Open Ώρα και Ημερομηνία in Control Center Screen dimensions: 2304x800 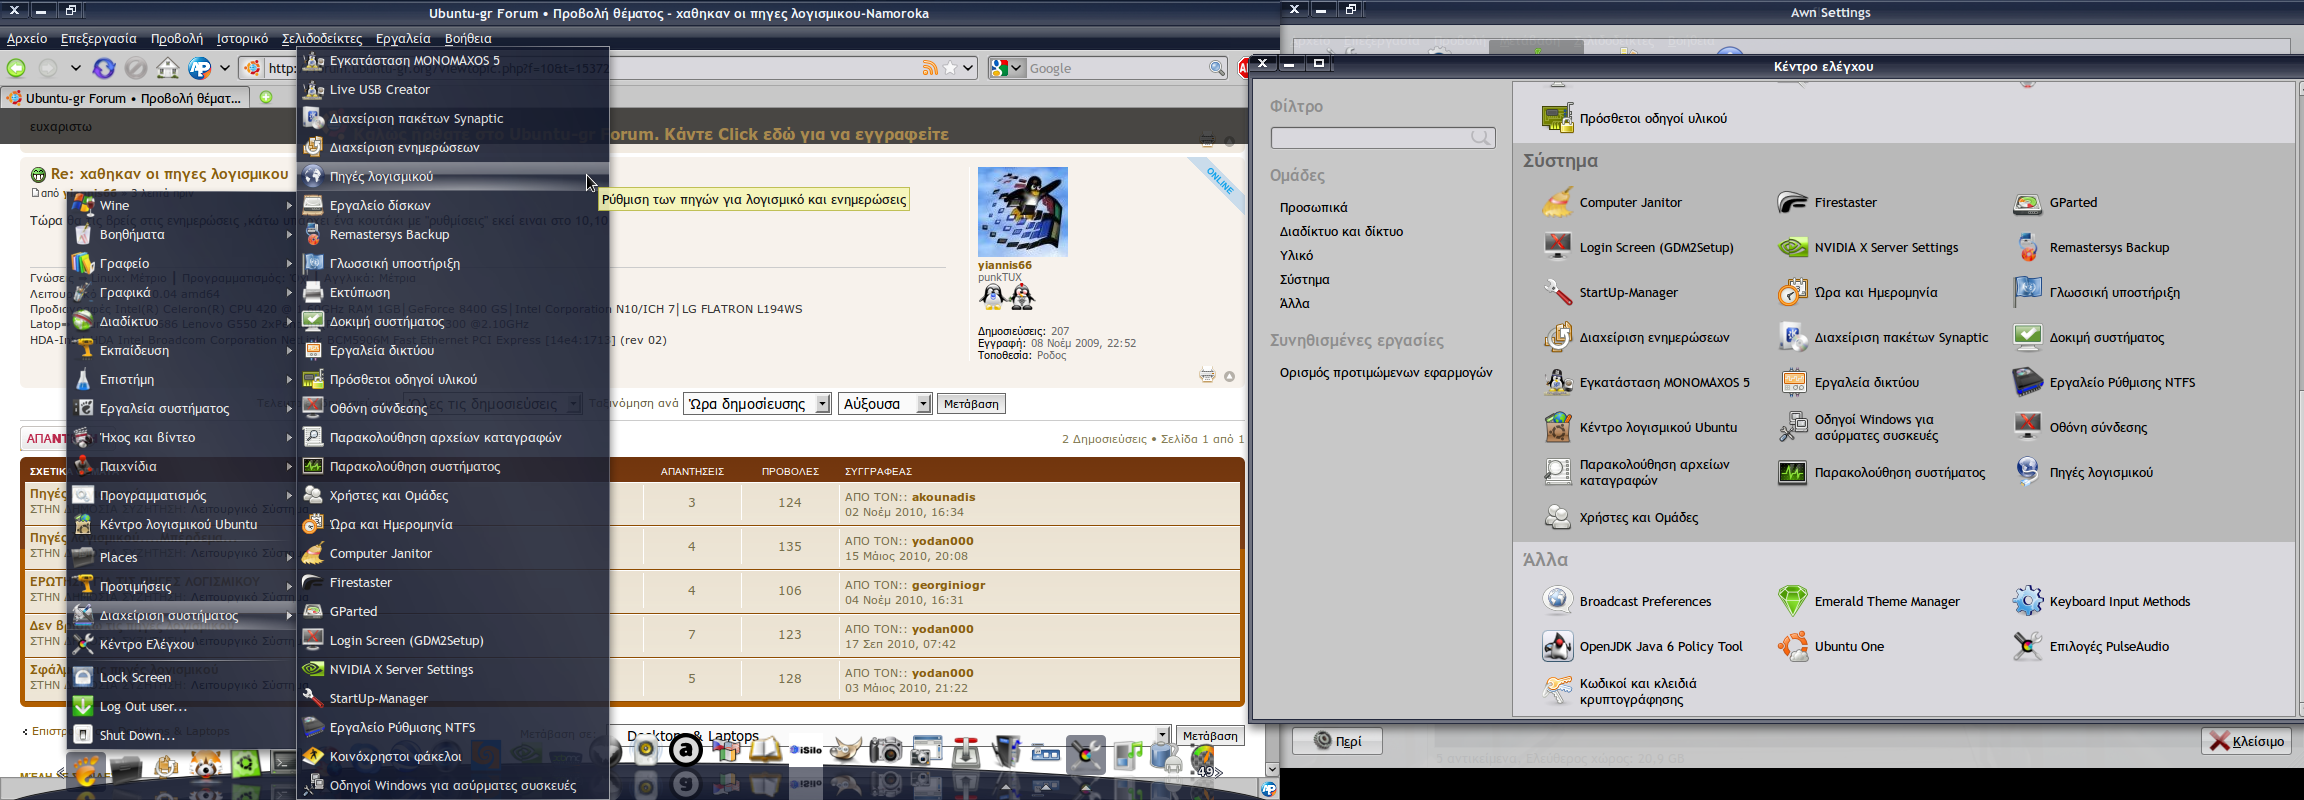coord(1858,292)
